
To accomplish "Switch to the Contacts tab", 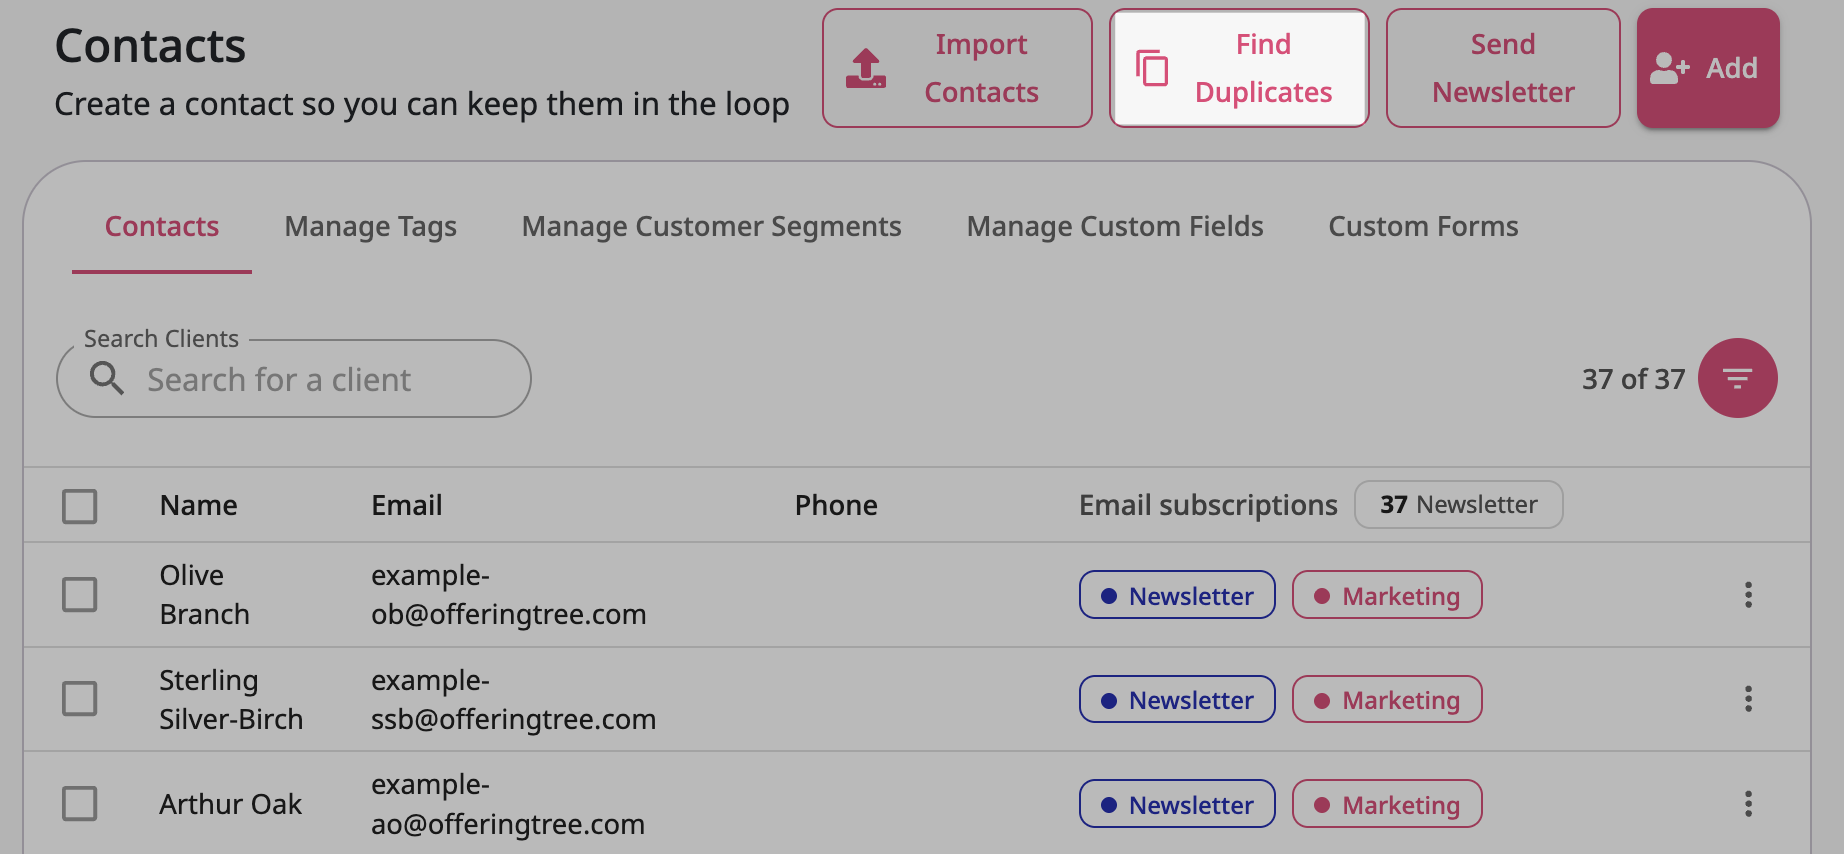I will point(162,227).
